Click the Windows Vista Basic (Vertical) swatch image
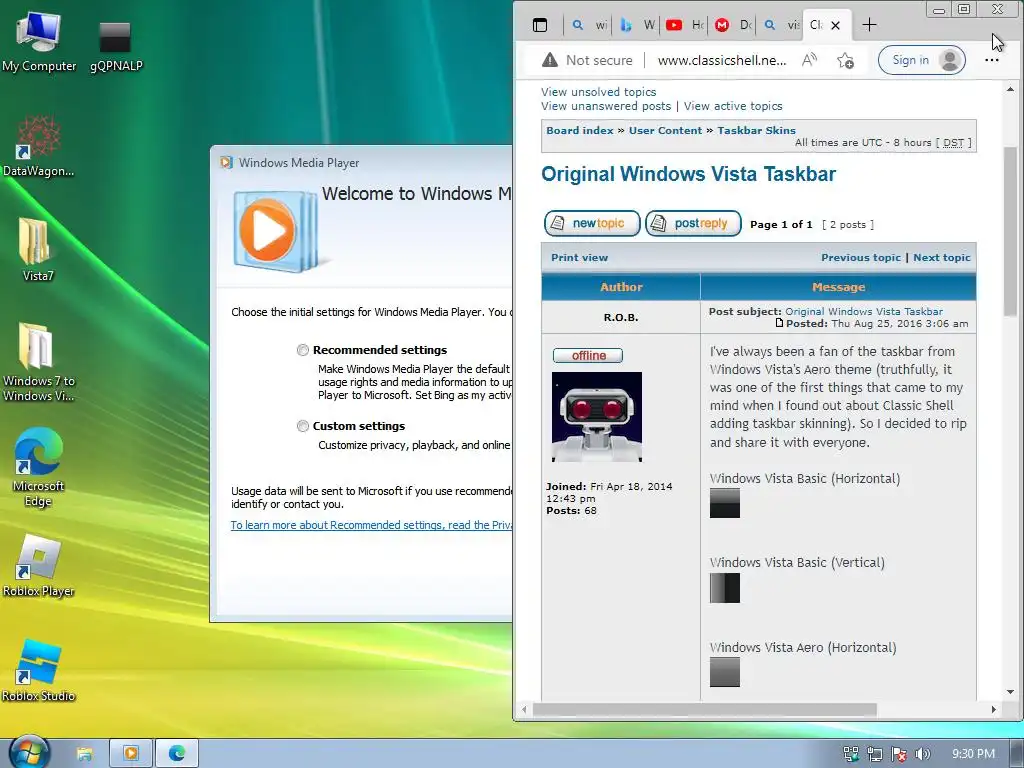This screenshot has width=1024, height=768. tap(725, 588)
